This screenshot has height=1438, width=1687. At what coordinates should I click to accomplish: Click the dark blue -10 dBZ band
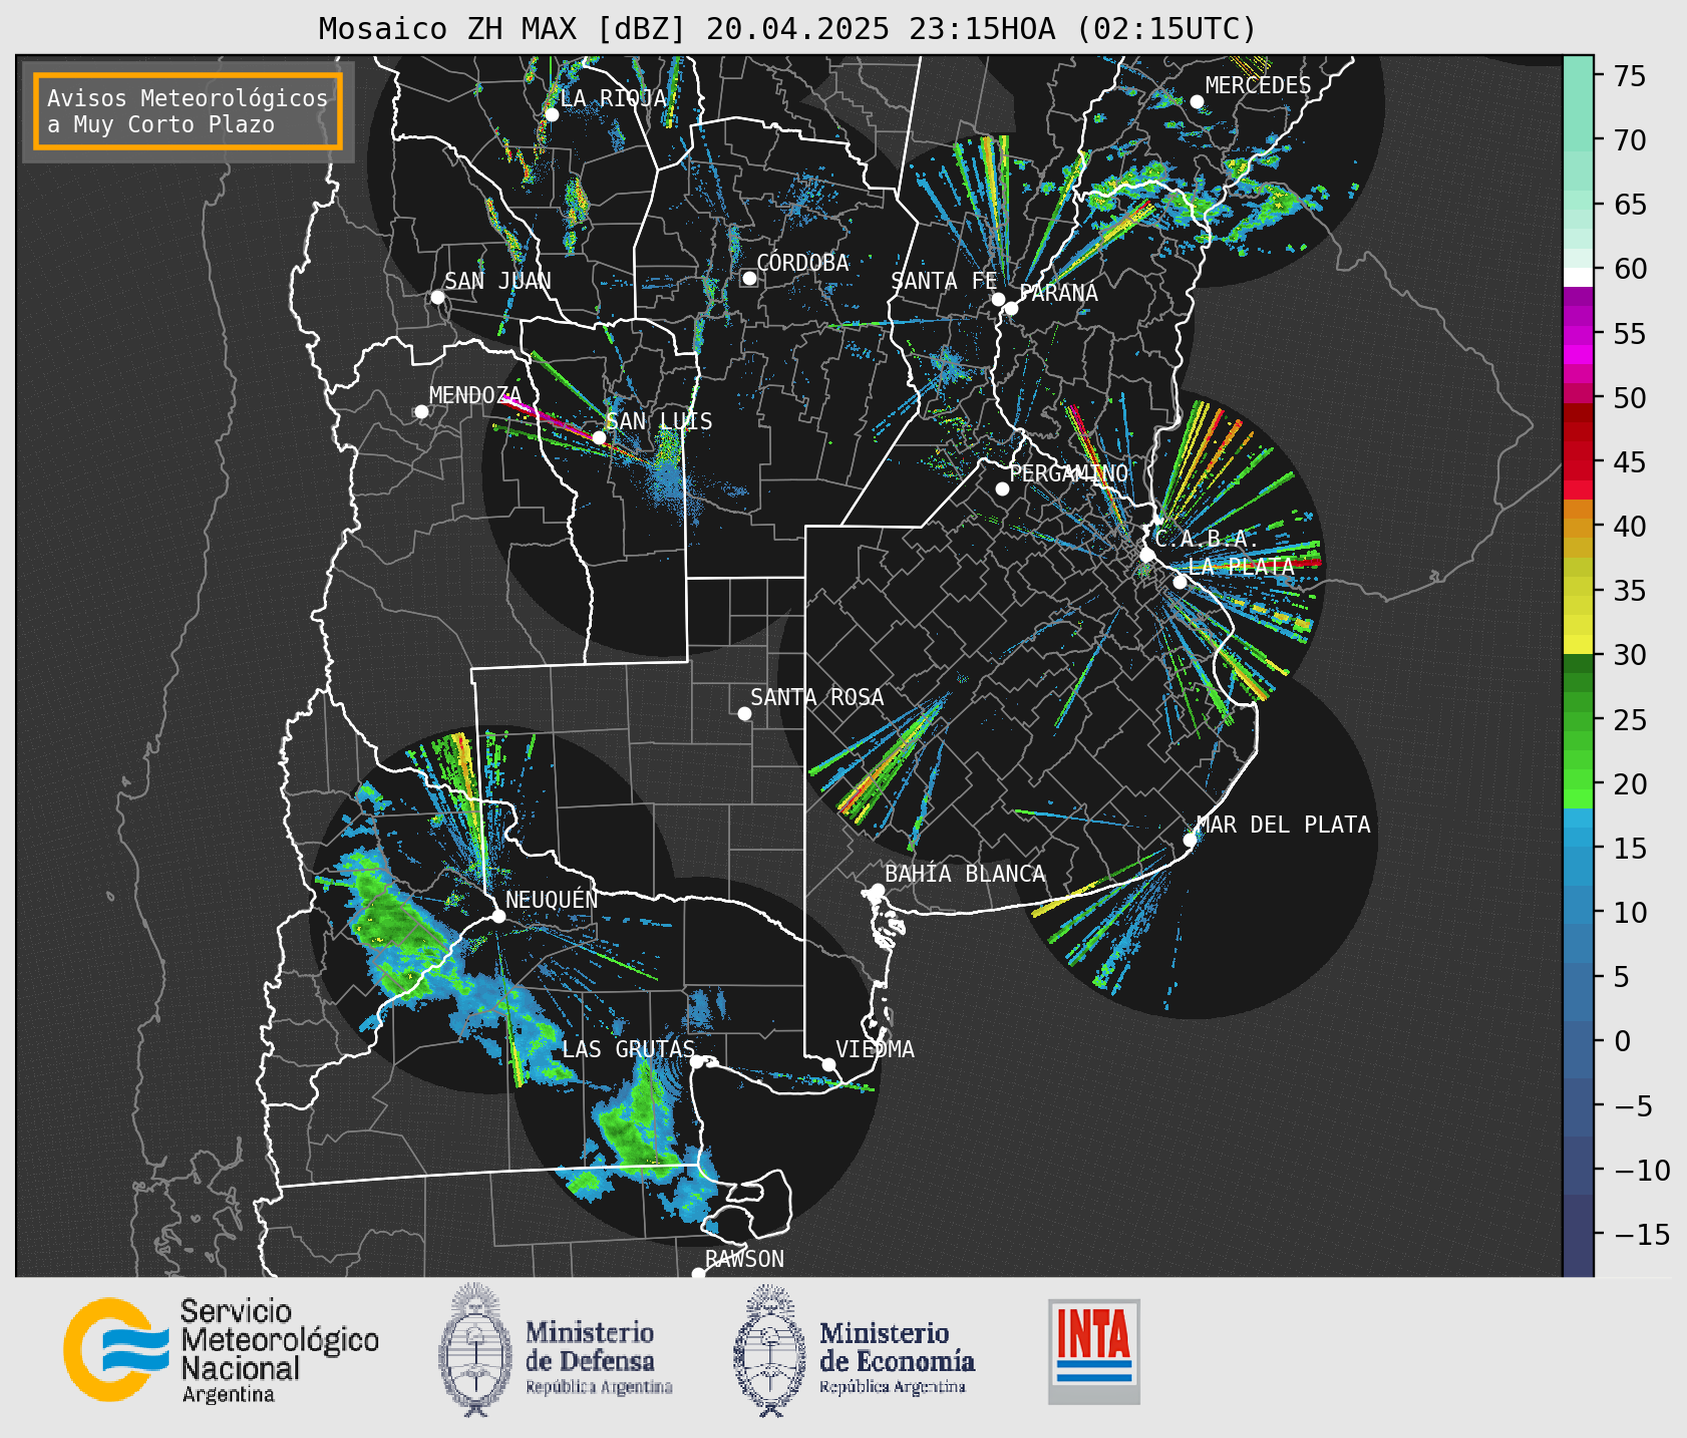point(1578,1169)
